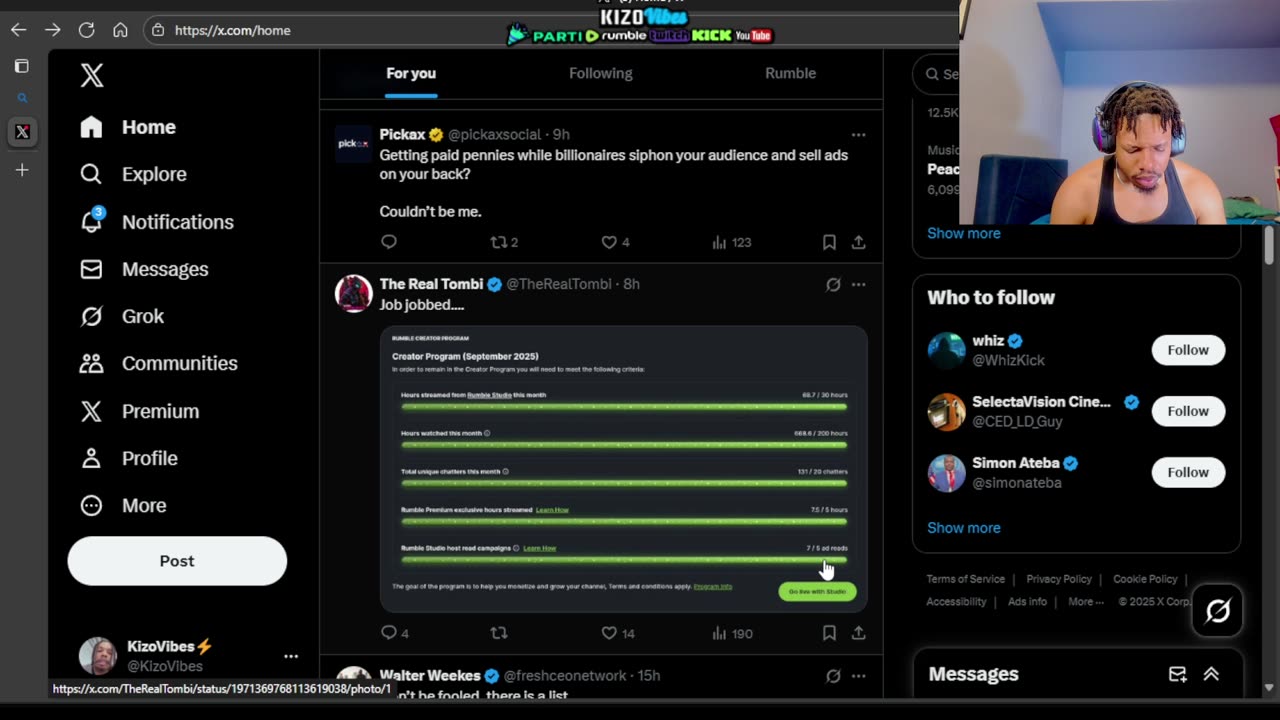Open Simon Ateba profile avatar
1280x720 pixels.
(946, 472)
